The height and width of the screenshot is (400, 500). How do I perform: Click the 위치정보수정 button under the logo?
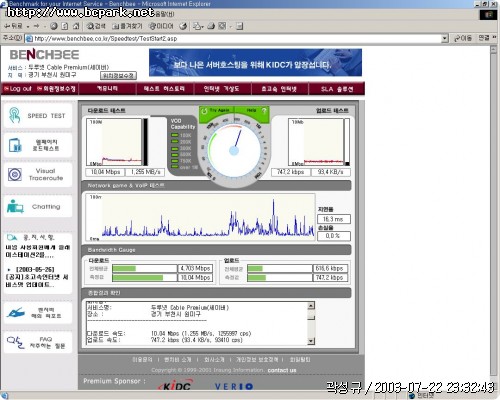118,76
